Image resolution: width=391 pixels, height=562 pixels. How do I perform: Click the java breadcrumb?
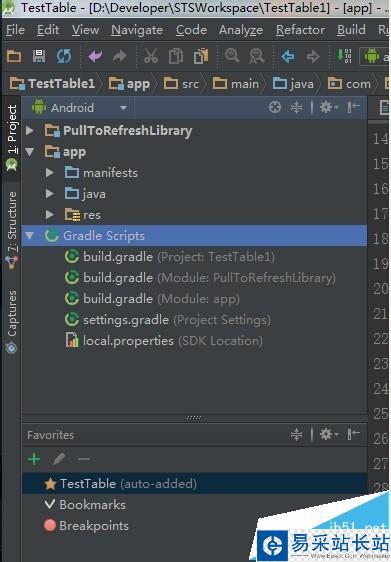[293, 84]
